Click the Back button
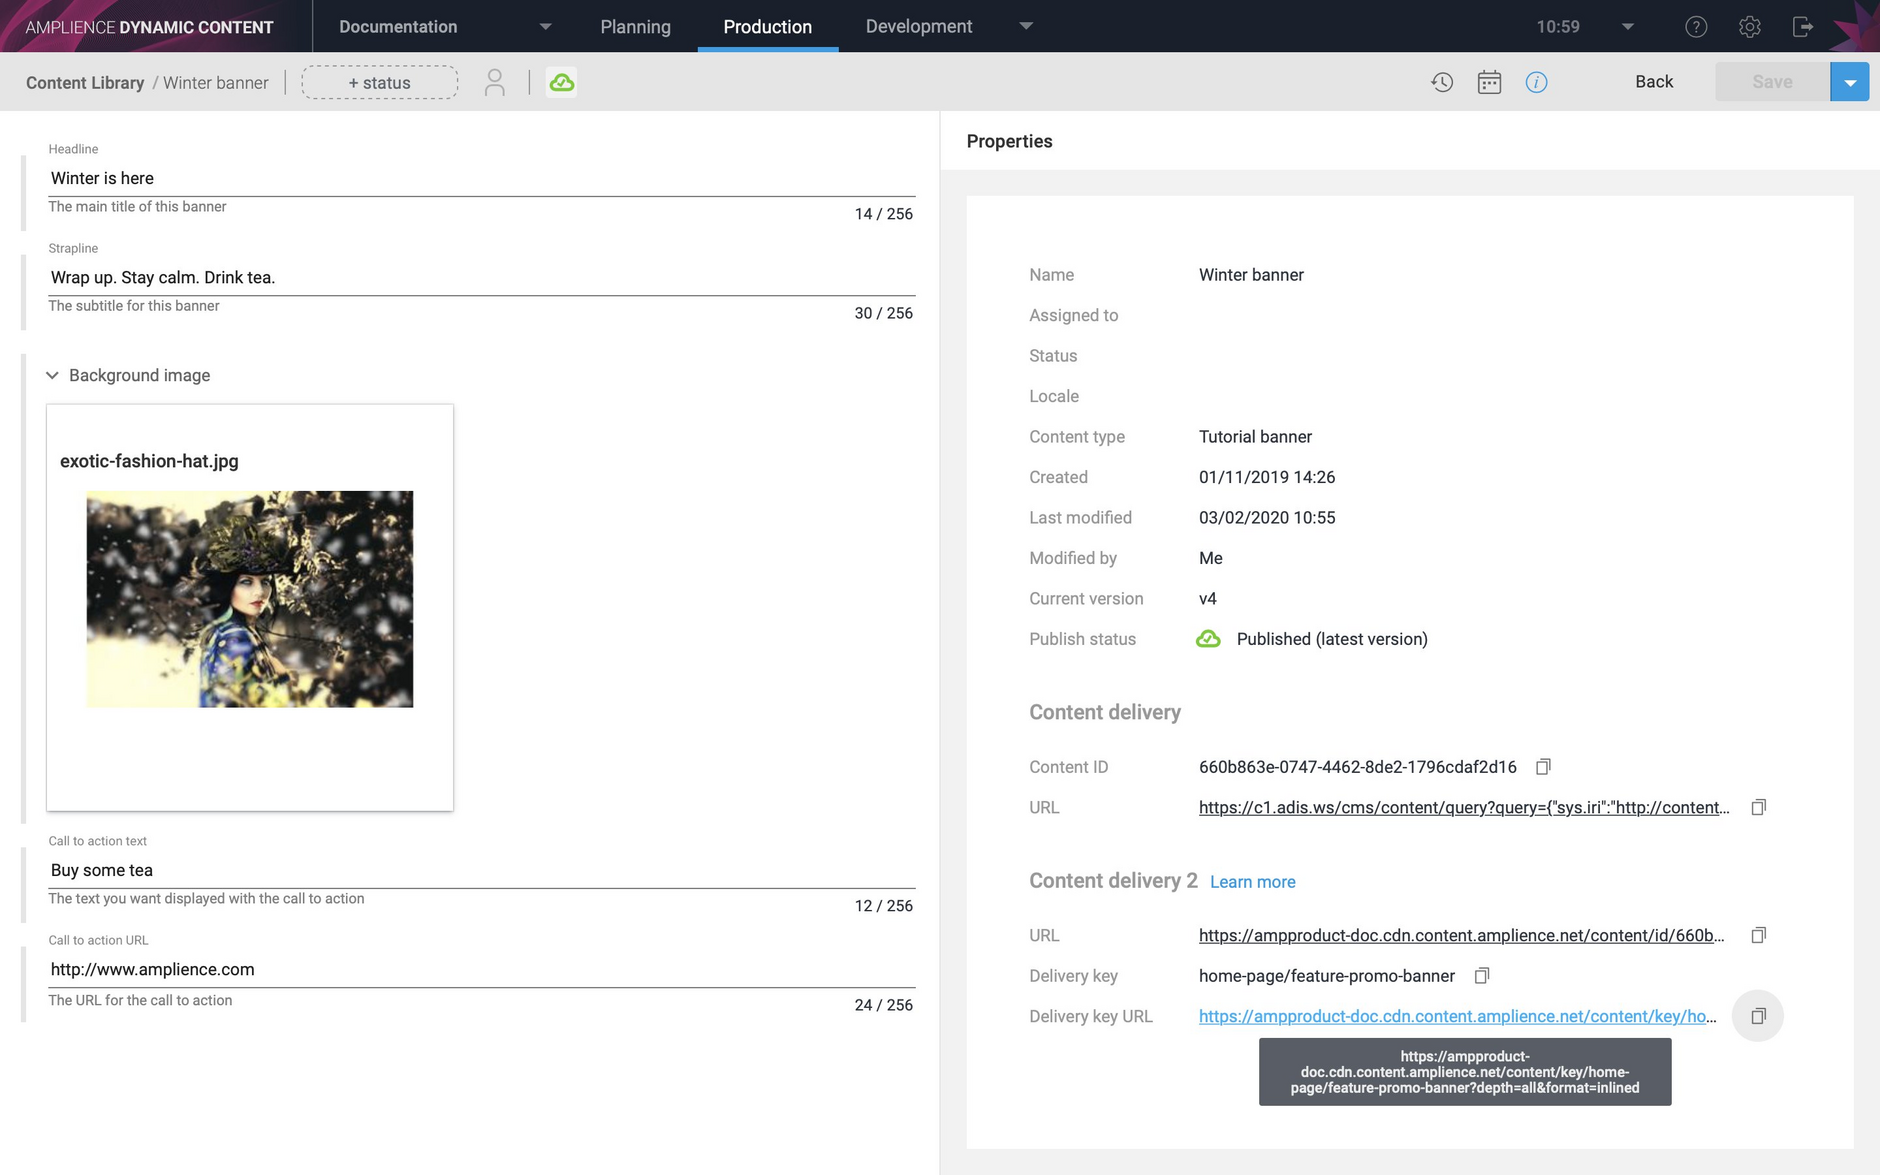This screenshot has height=1175, width=1880. [x=1654, y=81]
